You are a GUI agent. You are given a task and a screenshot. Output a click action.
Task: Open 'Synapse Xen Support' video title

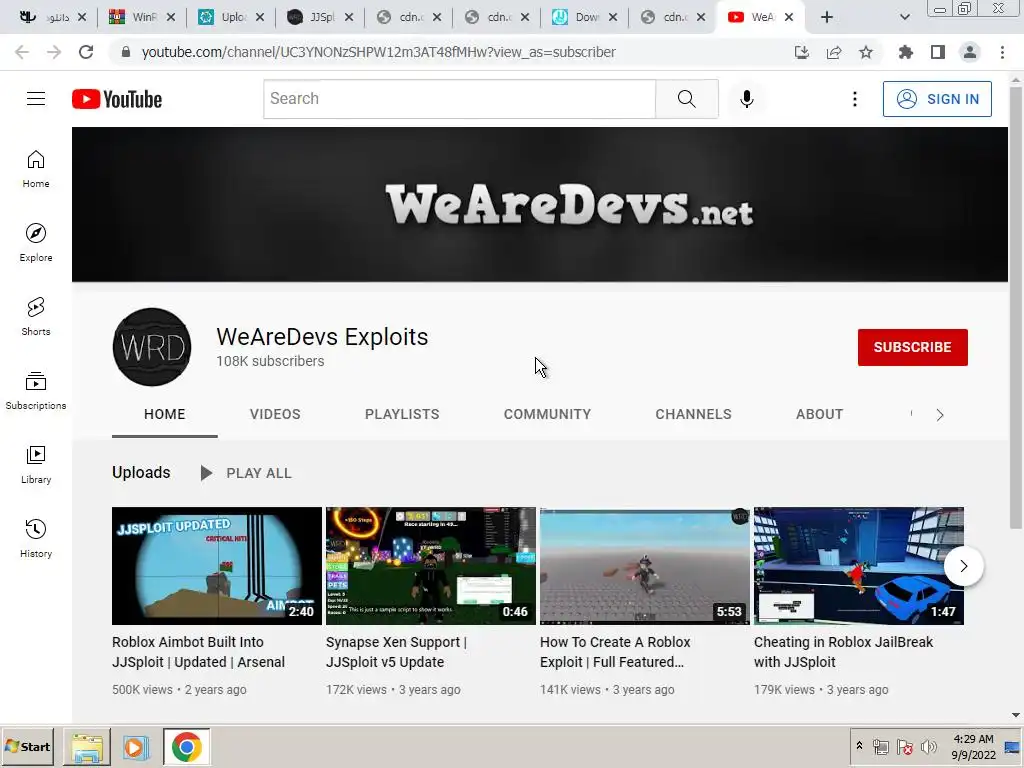pyautogui.click(x=396, y=652)
